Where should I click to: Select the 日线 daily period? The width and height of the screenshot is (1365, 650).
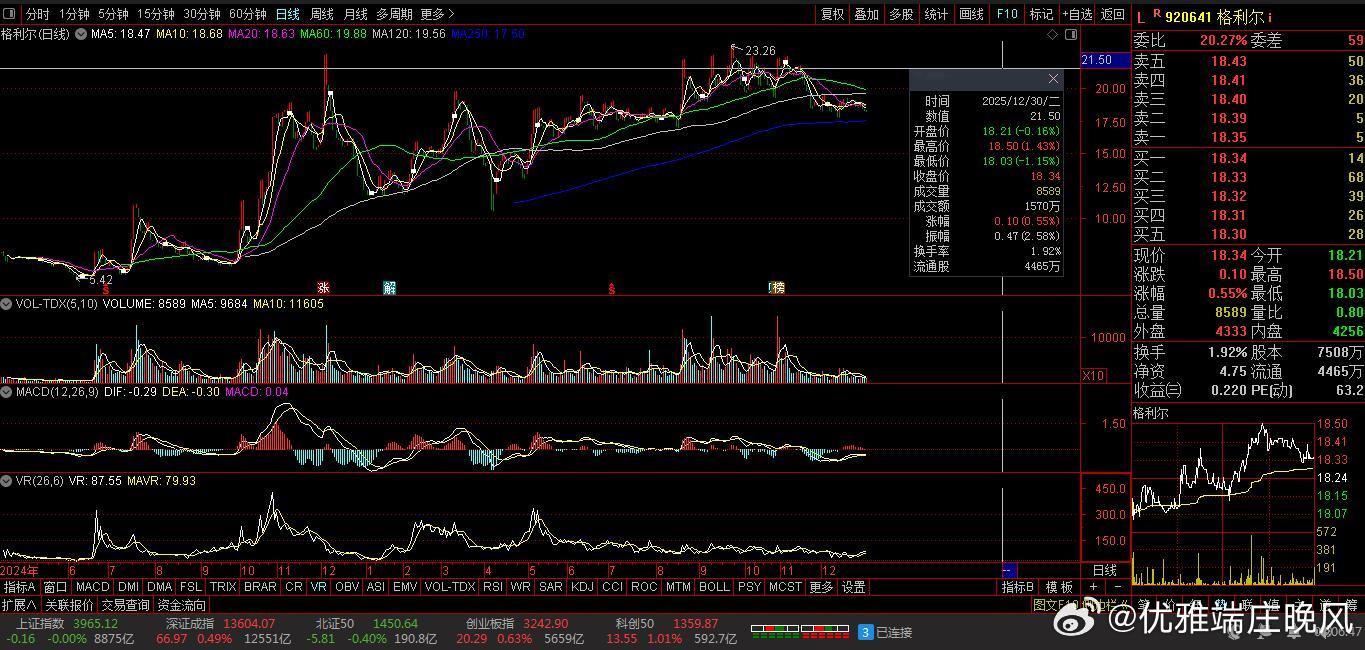[x=287, y=14]
